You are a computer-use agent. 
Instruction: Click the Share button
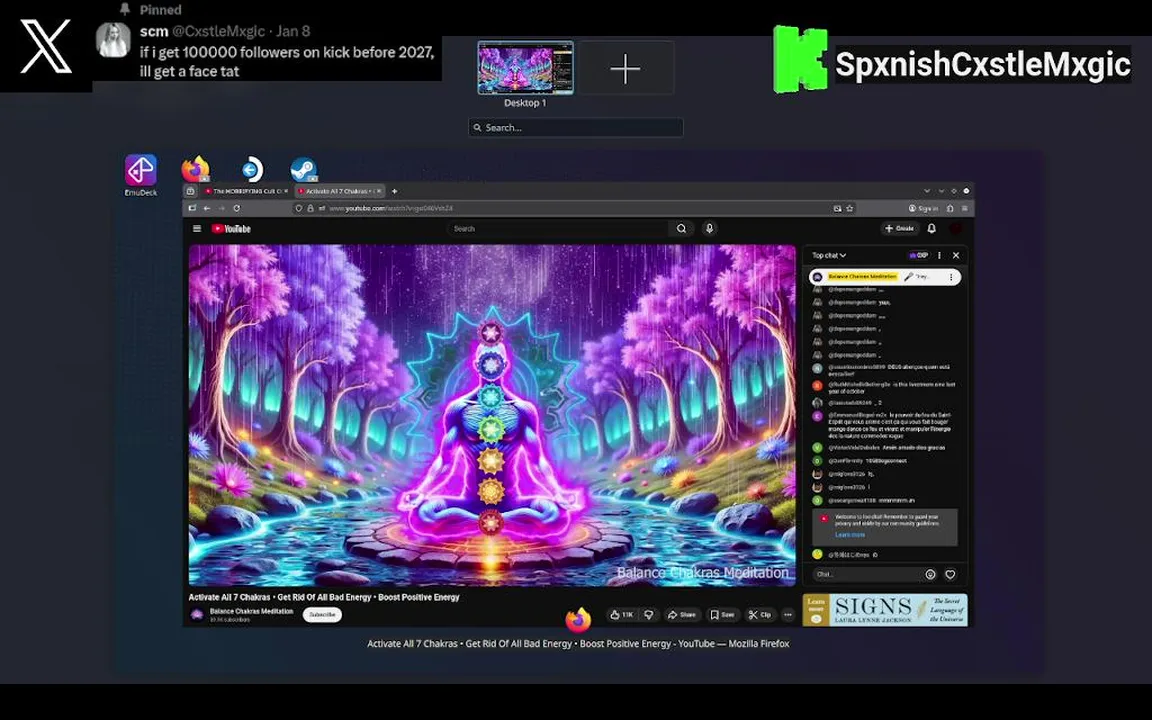(x=681, y=615)
